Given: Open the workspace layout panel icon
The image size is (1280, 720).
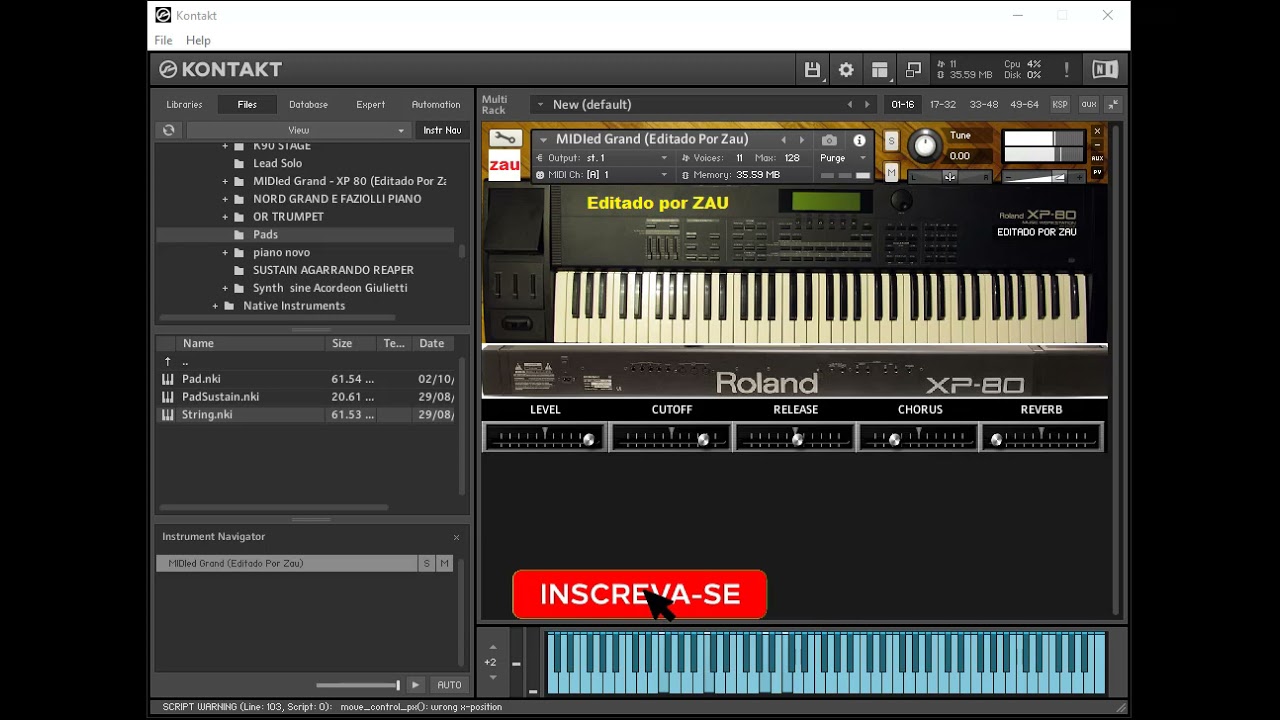Looking at the screenshot, I should (x=880, y=70).
